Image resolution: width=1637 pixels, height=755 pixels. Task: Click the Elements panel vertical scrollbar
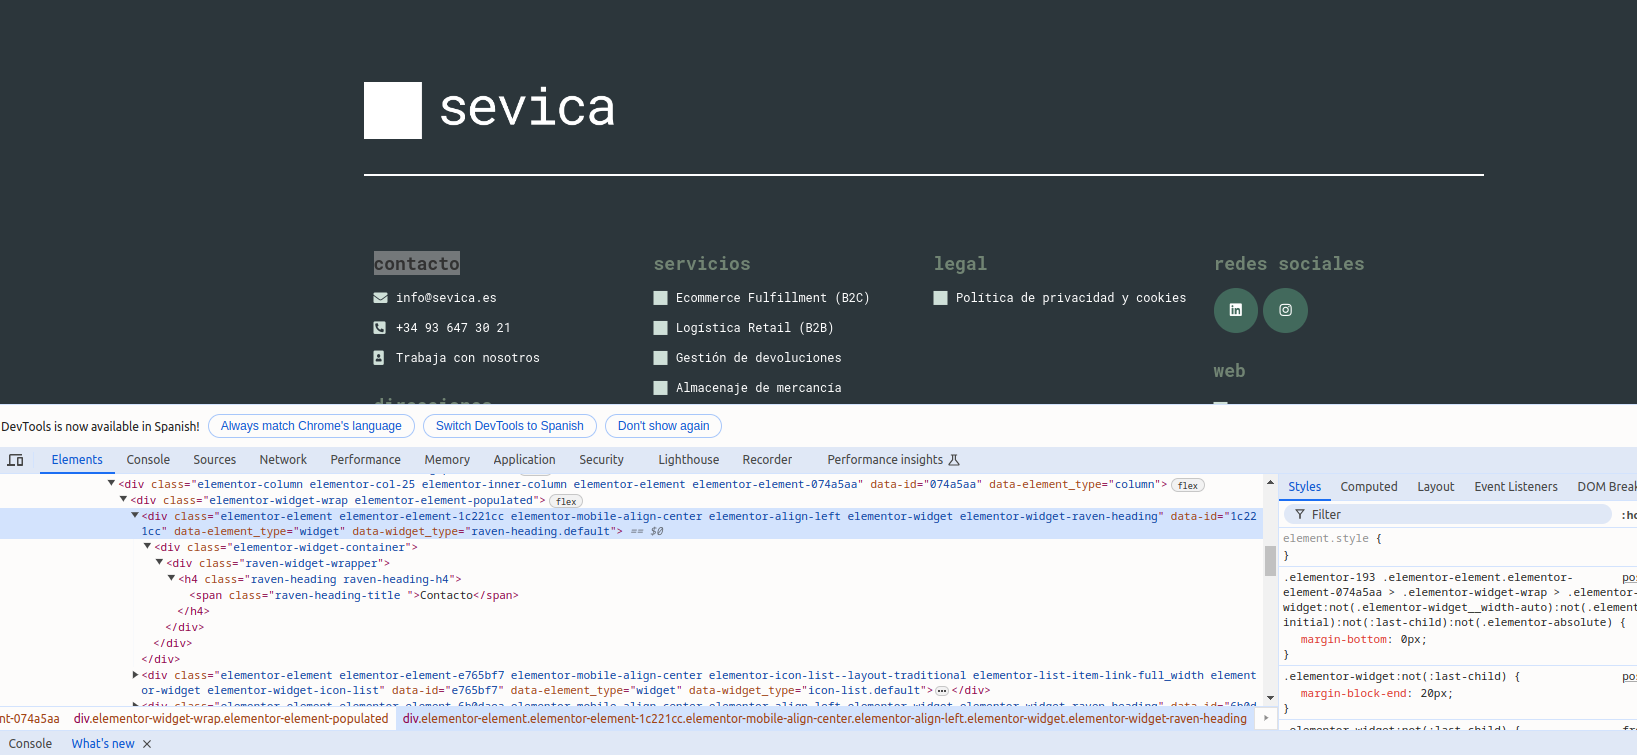1270,560
